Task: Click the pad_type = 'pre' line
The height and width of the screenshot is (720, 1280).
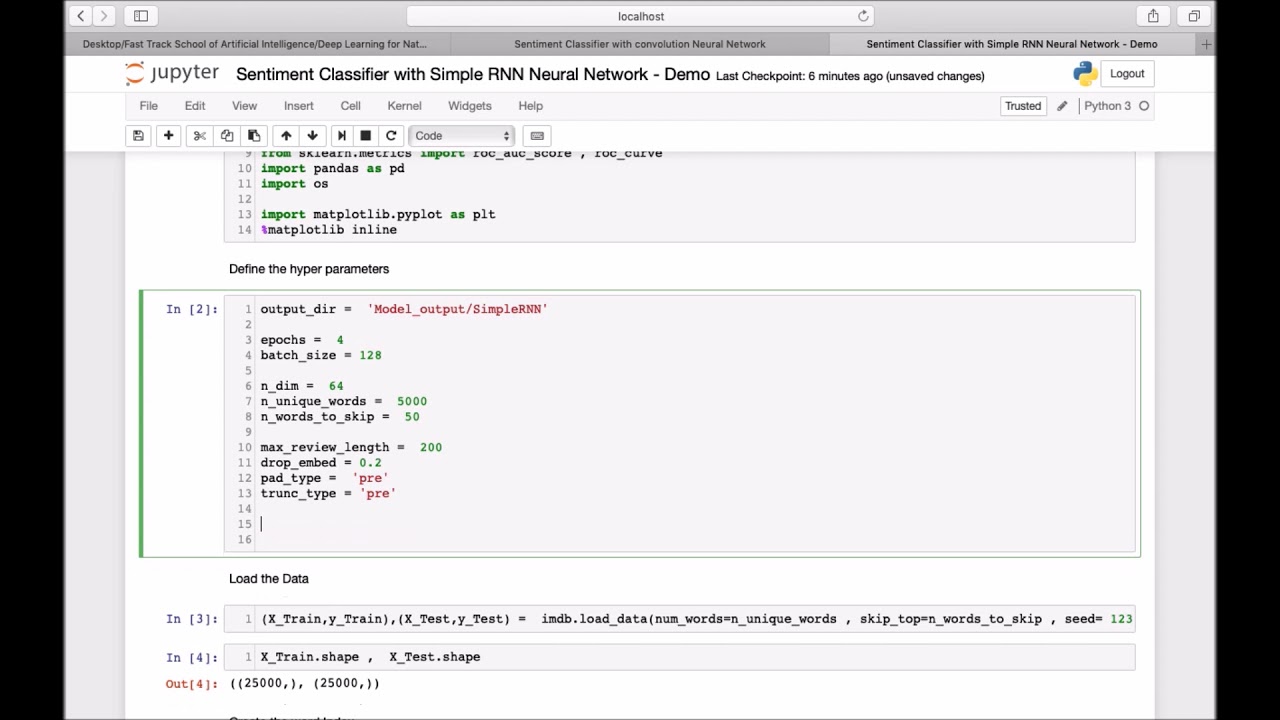Action: click(x=324, y=478)
